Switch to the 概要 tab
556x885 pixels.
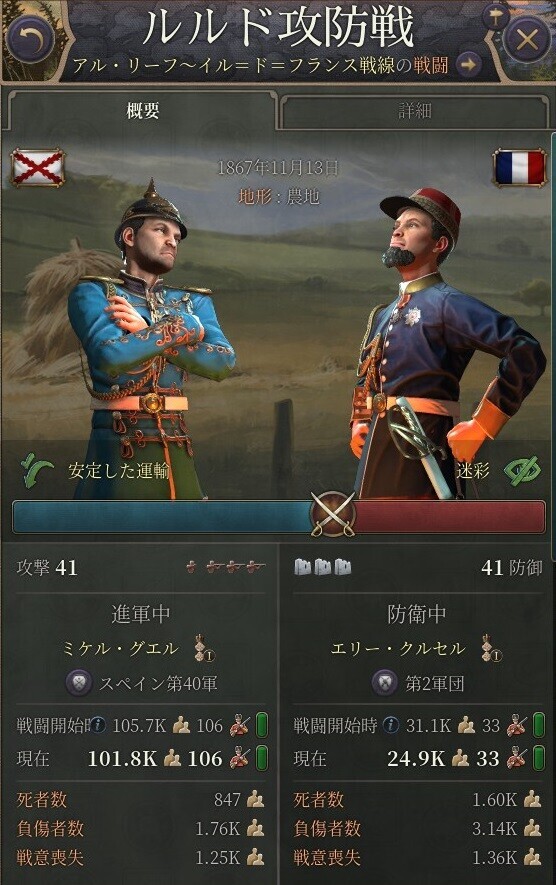click(142, 111)
